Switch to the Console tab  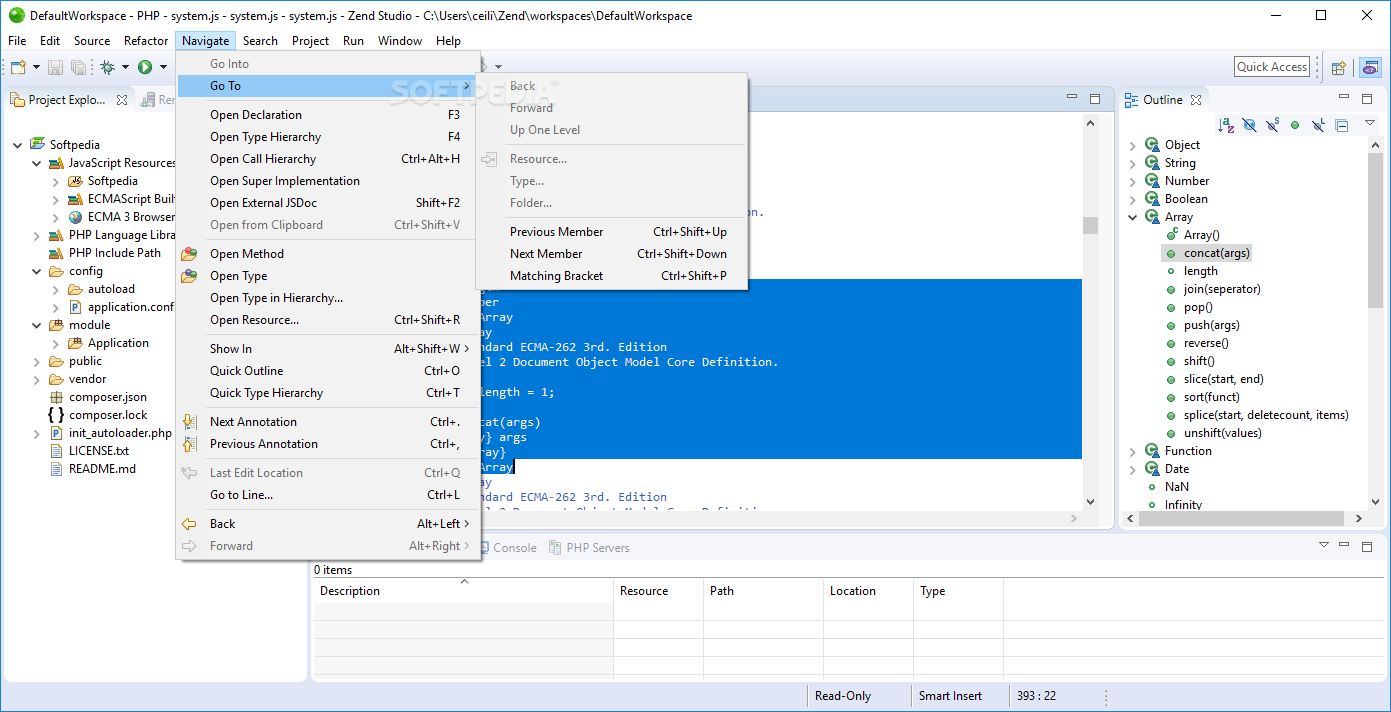tap(507, 547)
